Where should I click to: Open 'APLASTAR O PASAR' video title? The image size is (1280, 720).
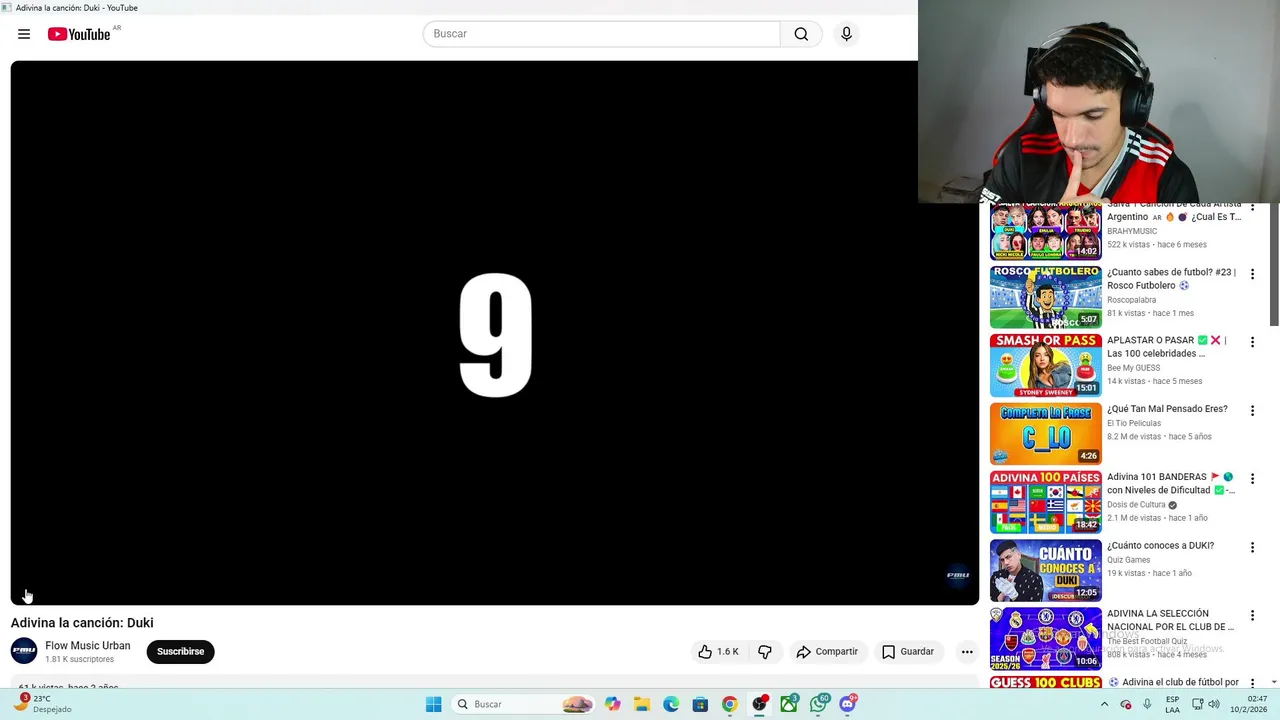[1166, 347]
